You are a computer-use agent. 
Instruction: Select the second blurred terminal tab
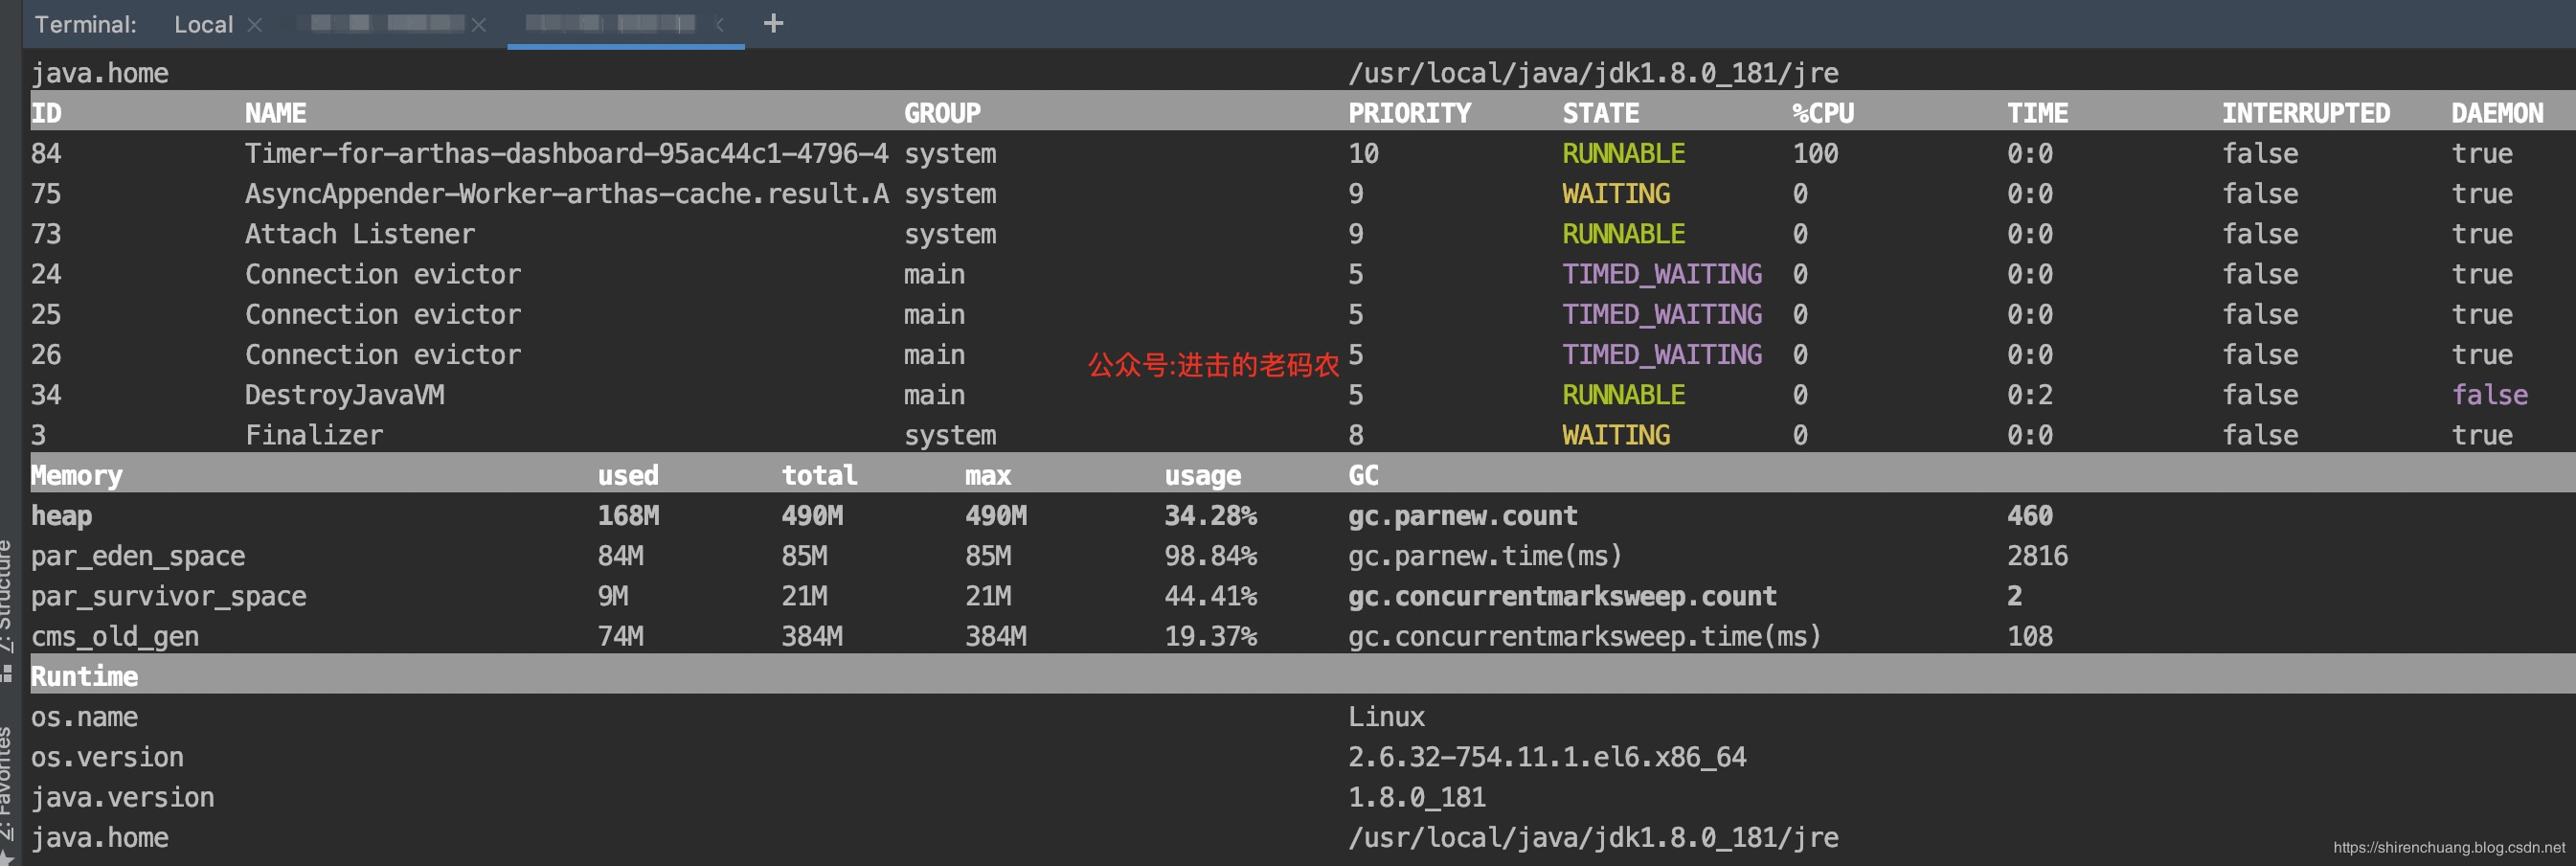coord(387,23)
